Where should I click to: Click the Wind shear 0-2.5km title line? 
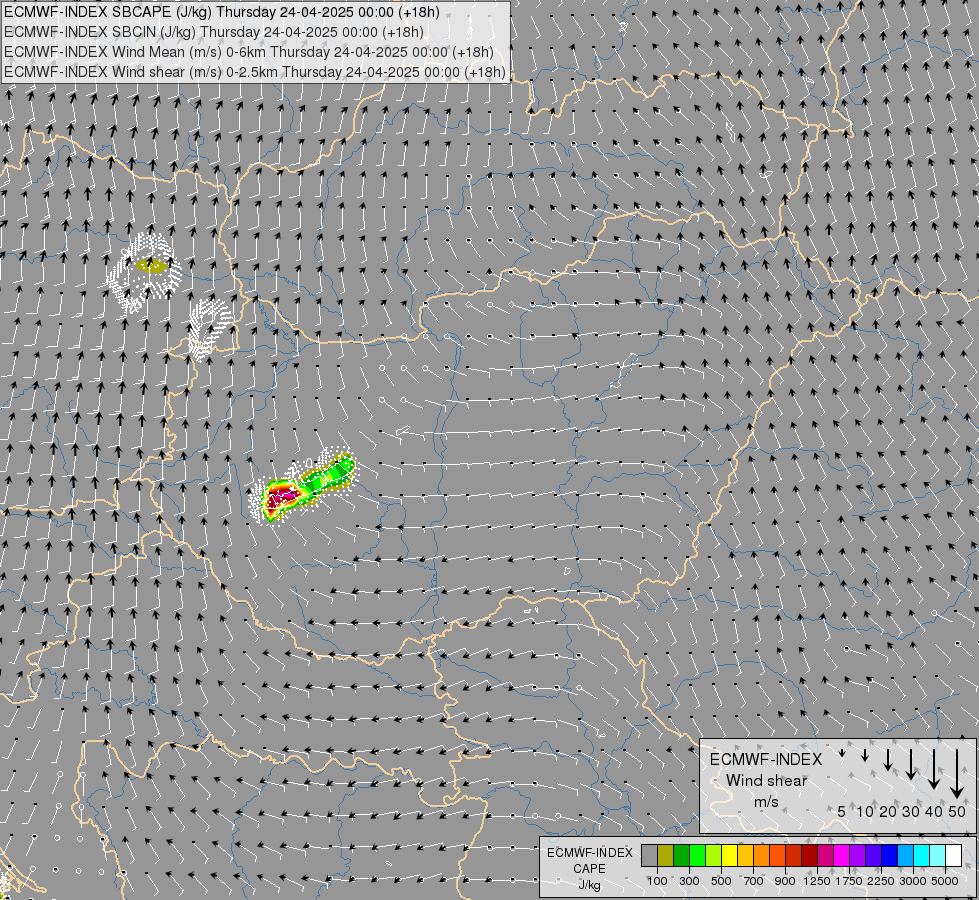pos(255,72)
